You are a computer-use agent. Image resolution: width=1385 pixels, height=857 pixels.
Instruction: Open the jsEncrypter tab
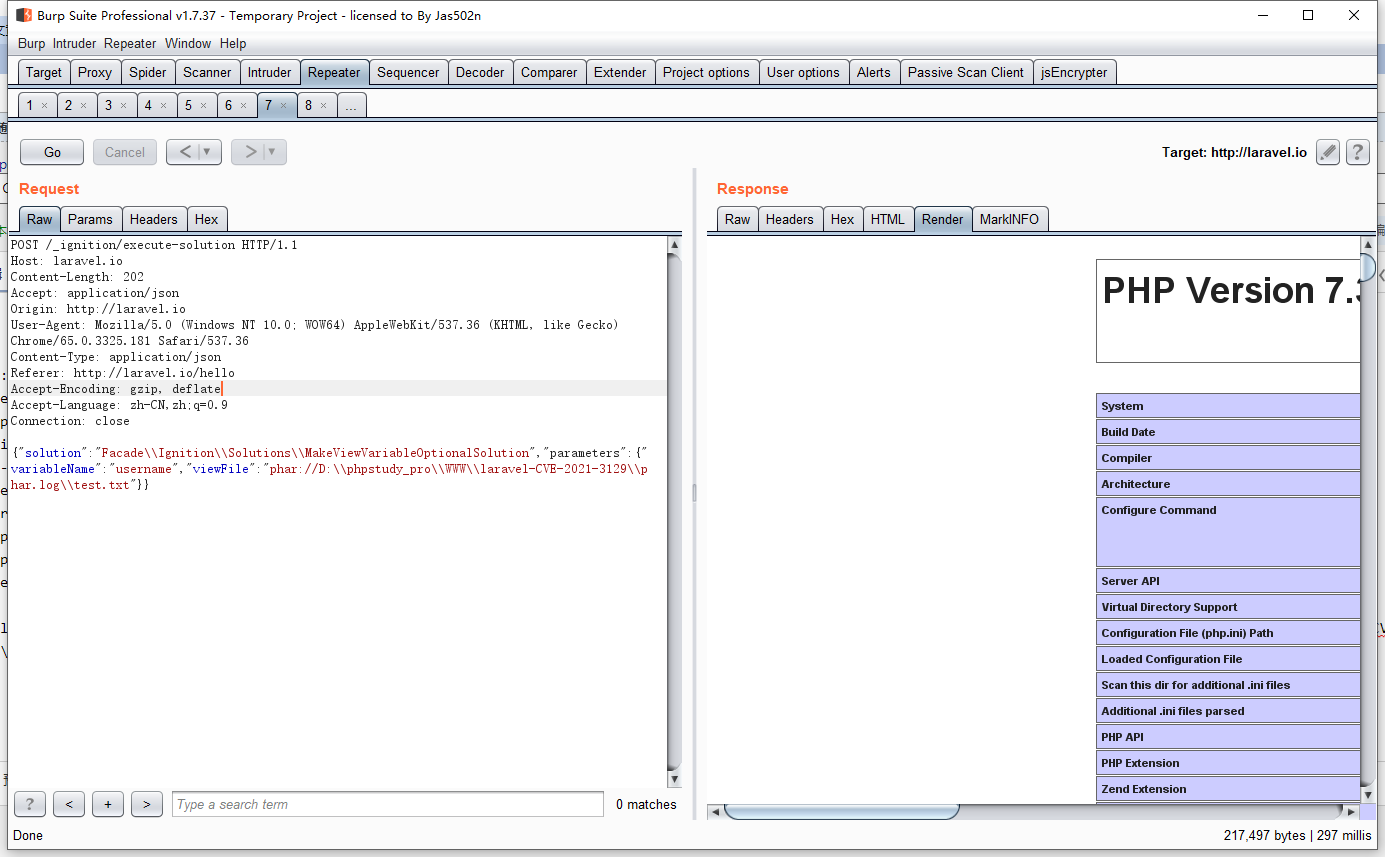pos(1074,72)
